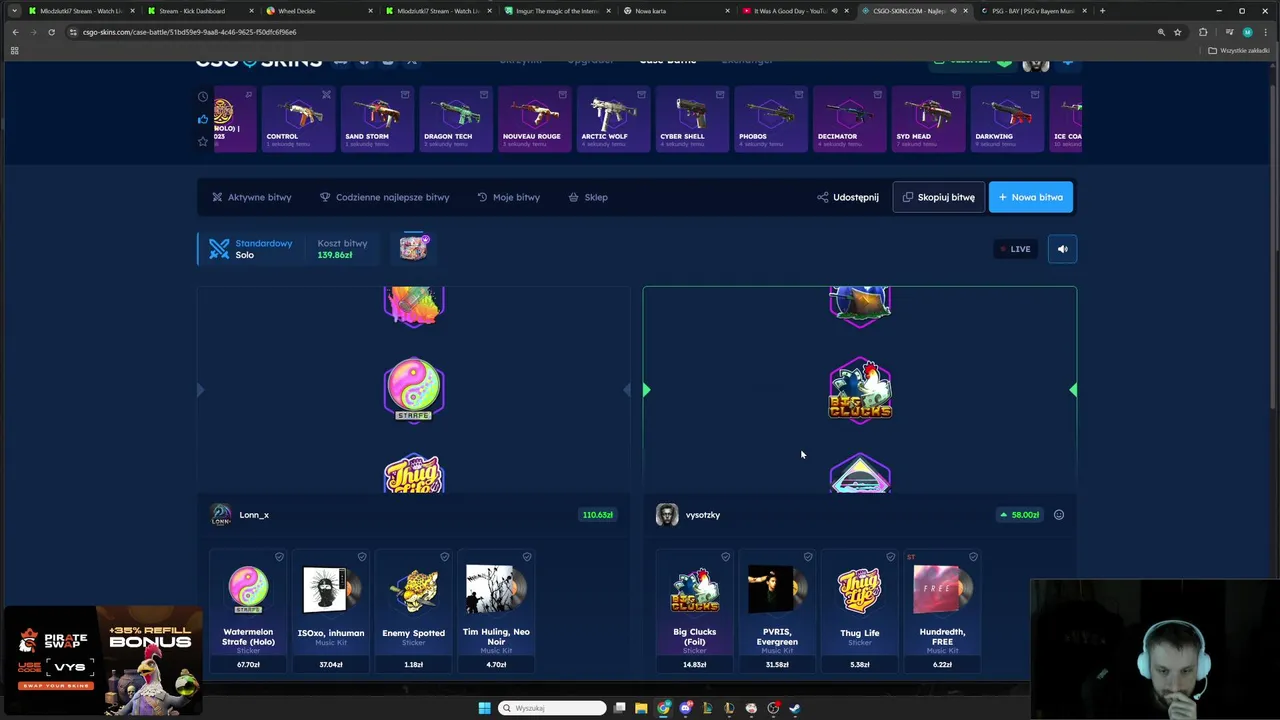
Task: Click shield check icon on Tim Huling card
Action: [527, 557]
